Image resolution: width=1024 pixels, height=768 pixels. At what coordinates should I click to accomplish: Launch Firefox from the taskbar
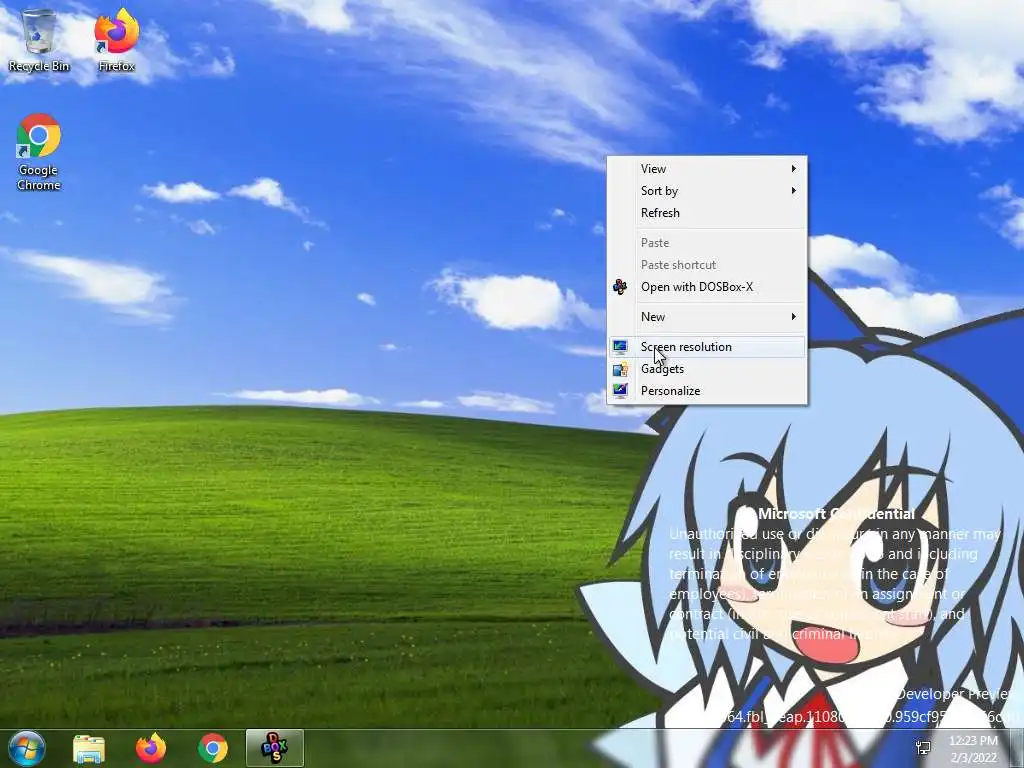[151, 748]
